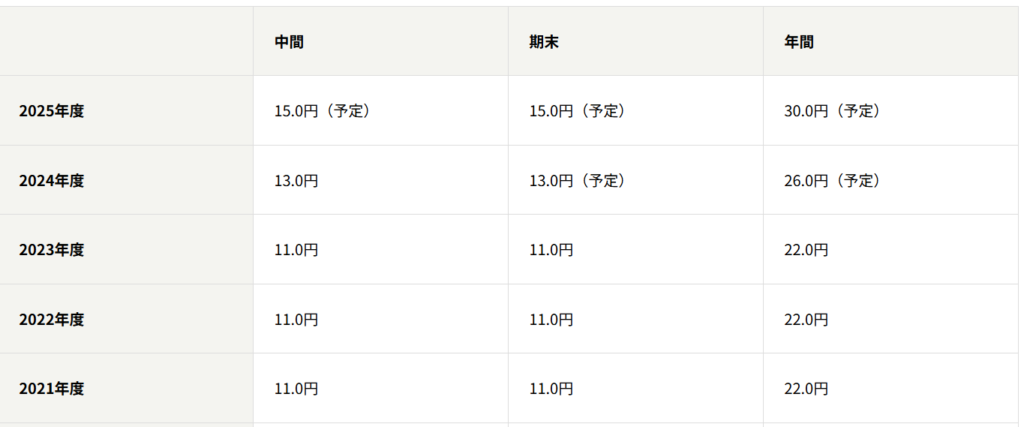Click the 期末 column header
The width and height of the screenshot is (1024, 427).
544,42
